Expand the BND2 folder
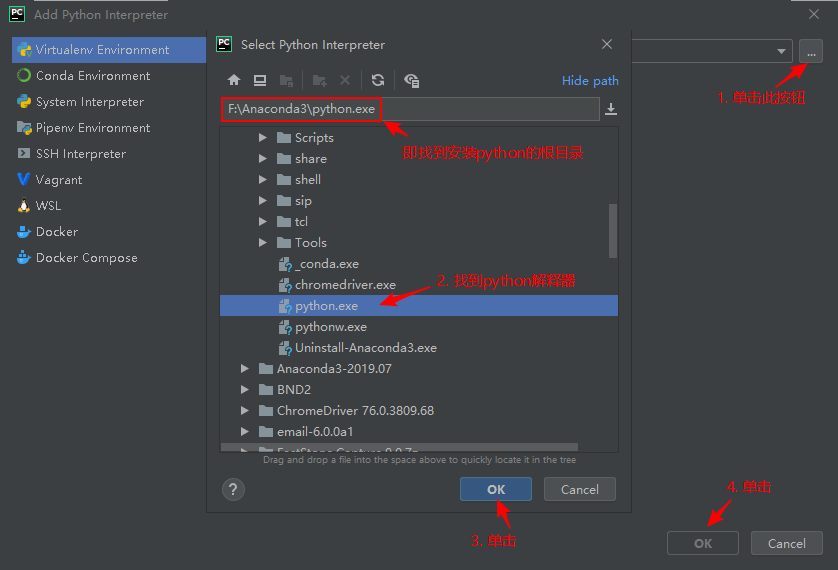This screenshot has width=838, height=570. (244, 389)
